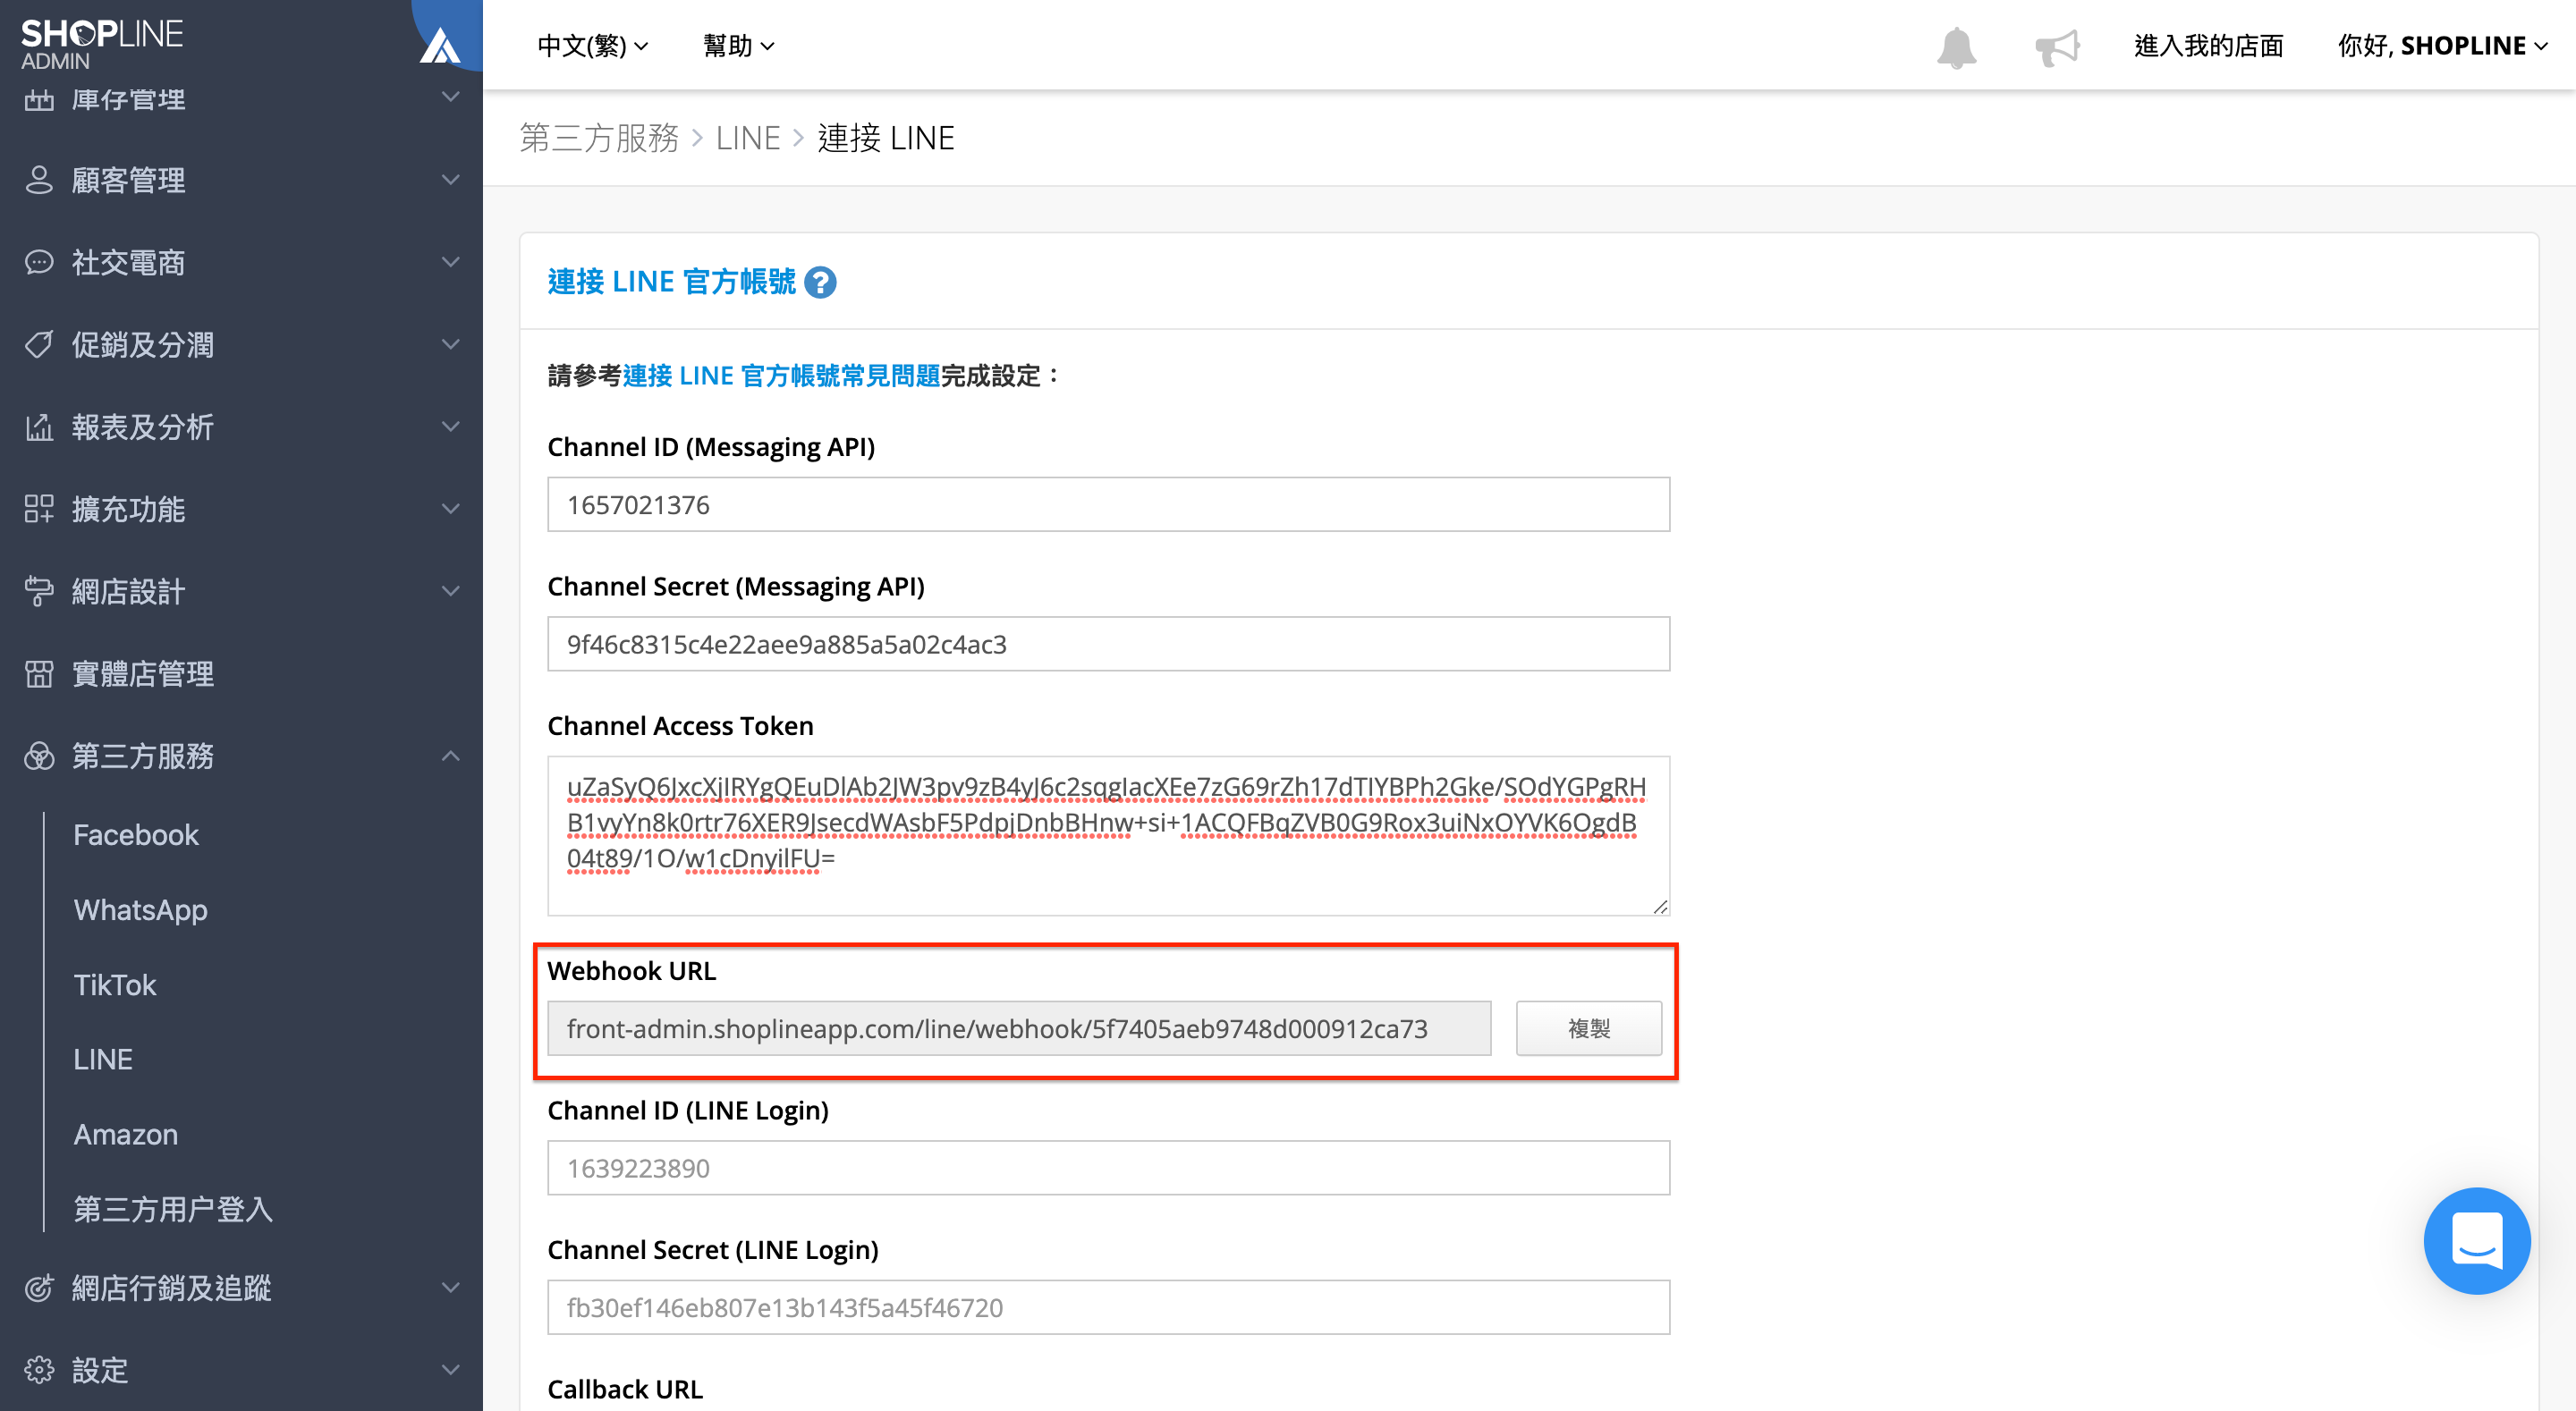Click the Webhook URL read-only field
Viewport: 2576px width, 1411px height.
(x=1019, y=1029)
